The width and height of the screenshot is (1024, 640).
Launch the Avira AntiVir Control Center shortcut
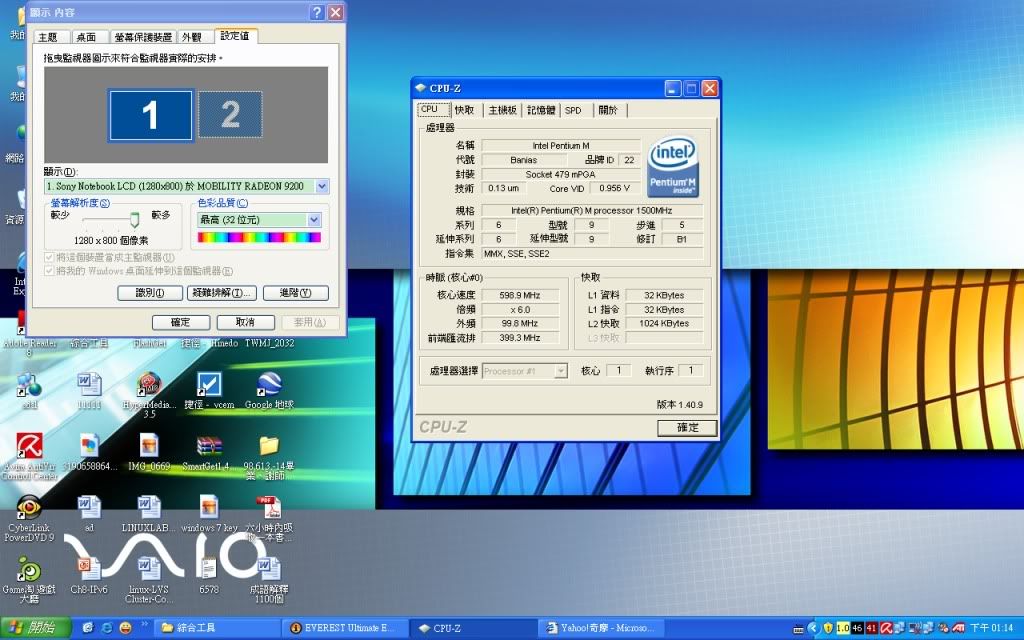coord(29,446)
